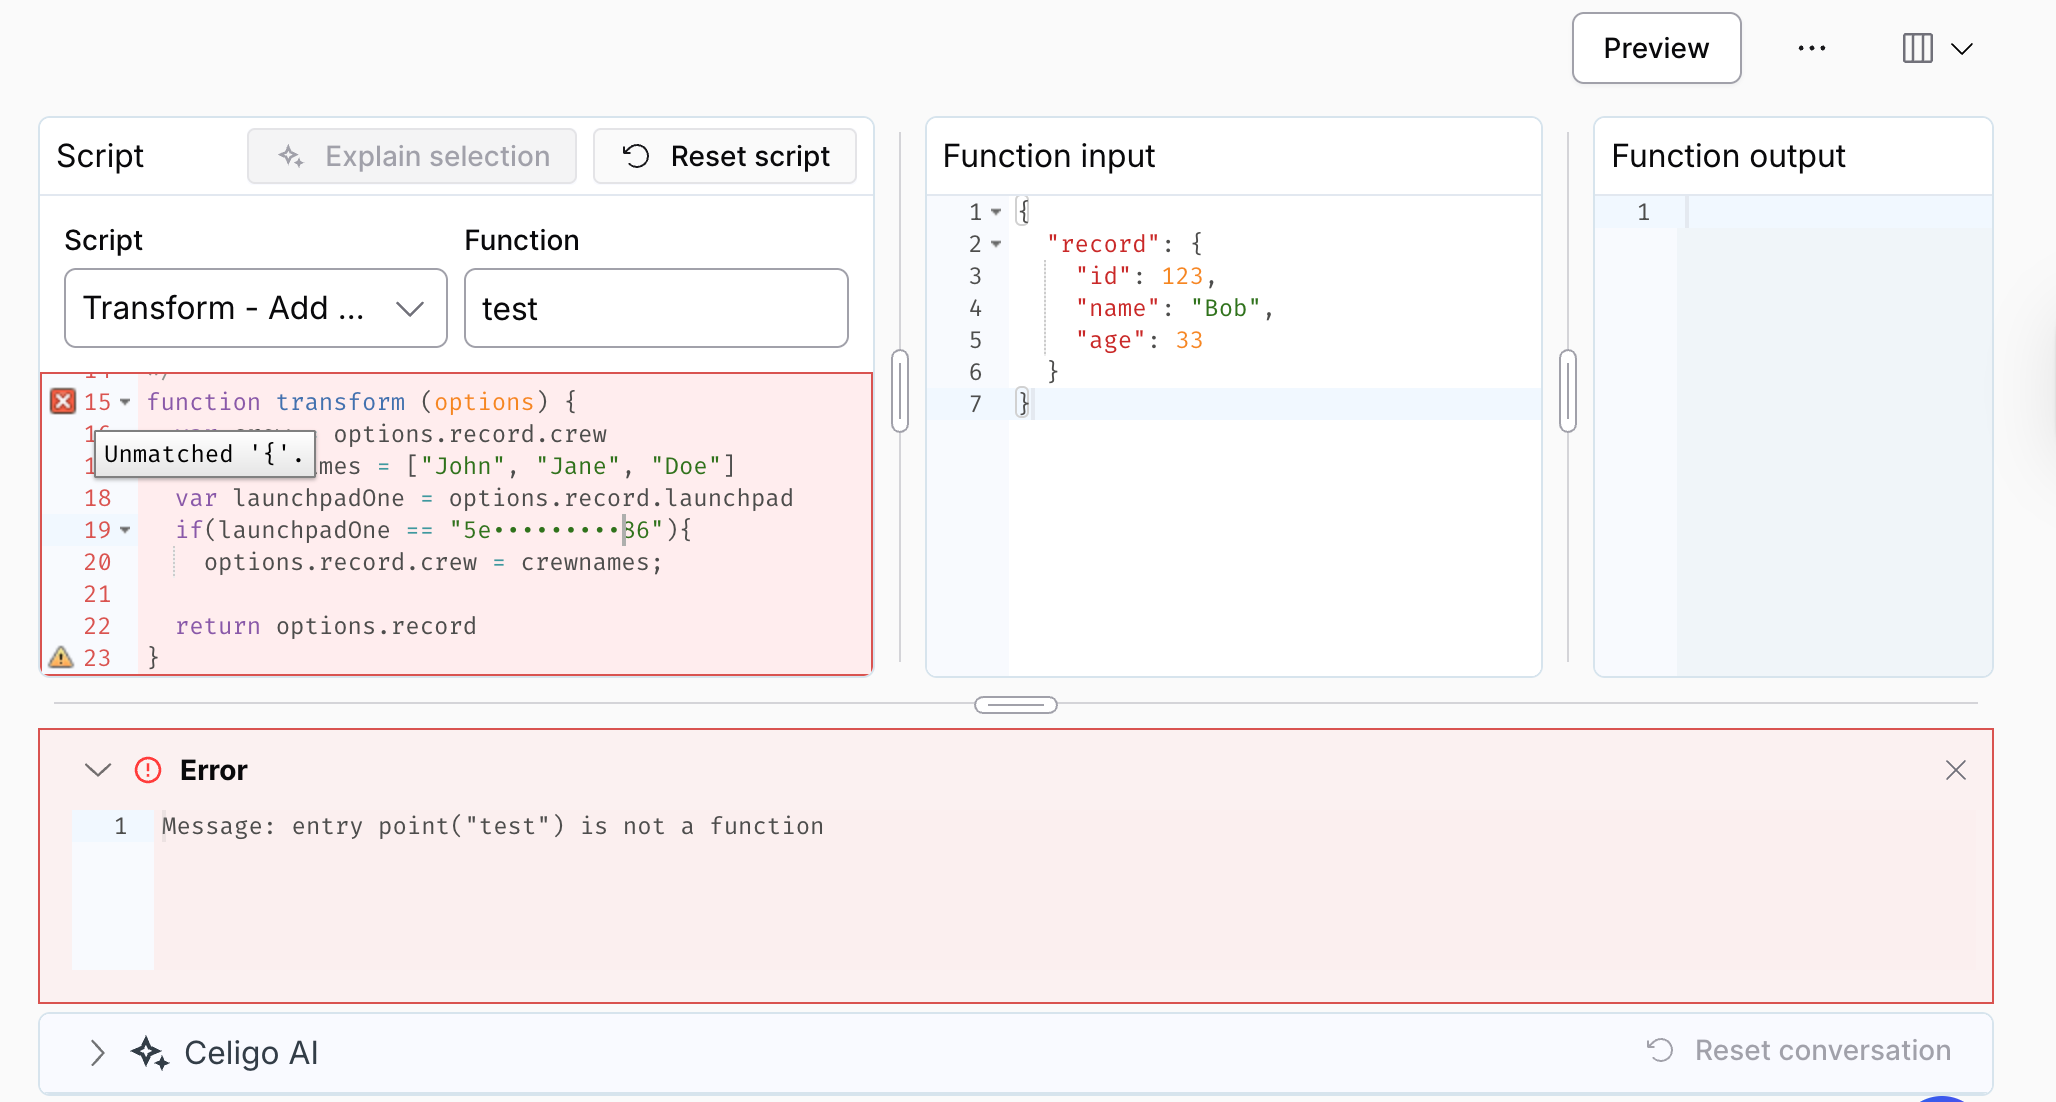Open the Script dropdown 'Transform - Add ...'
Image resolution: width=2056 pixels, height=1102 pixels.
256,308
